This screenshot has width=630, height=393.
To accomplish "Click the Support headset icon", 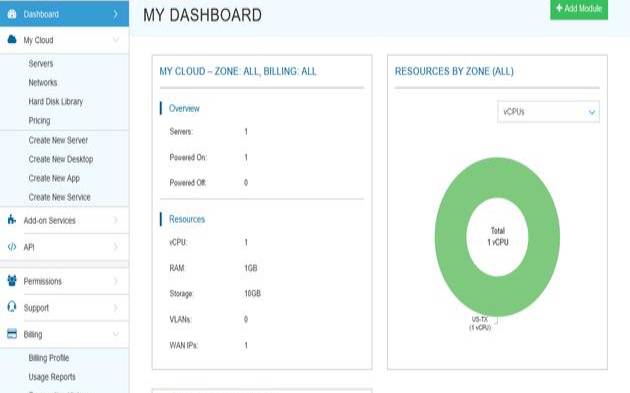I will click(12, 307).
